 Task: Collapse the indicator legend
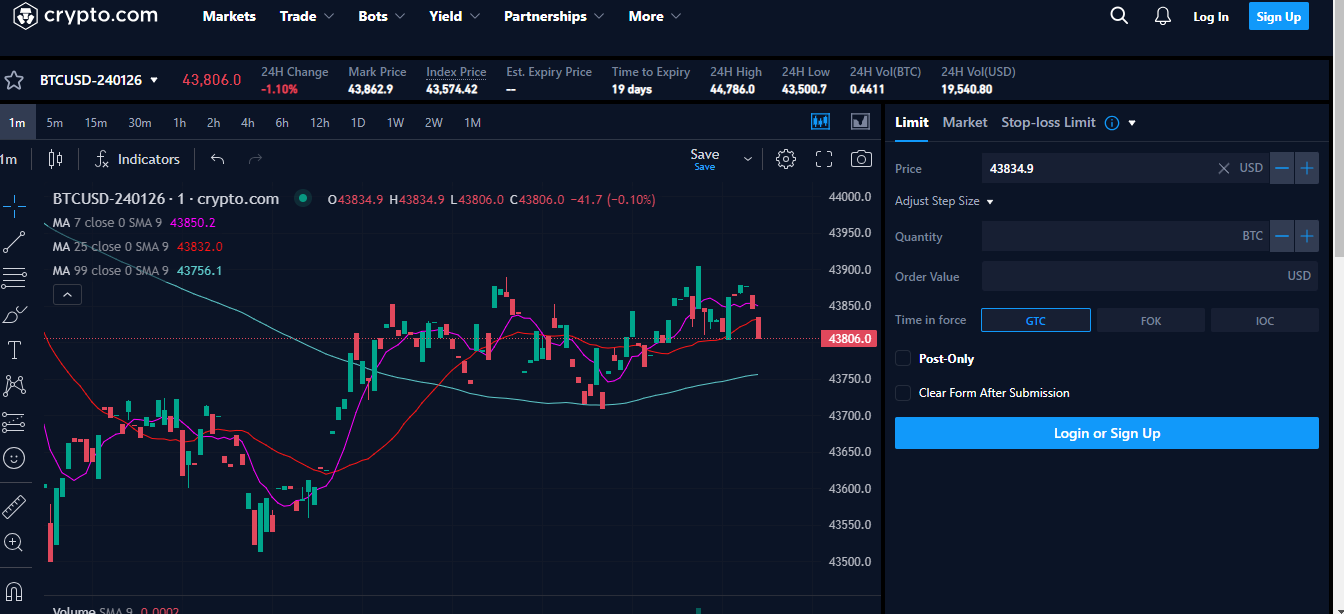coord(67,294)
